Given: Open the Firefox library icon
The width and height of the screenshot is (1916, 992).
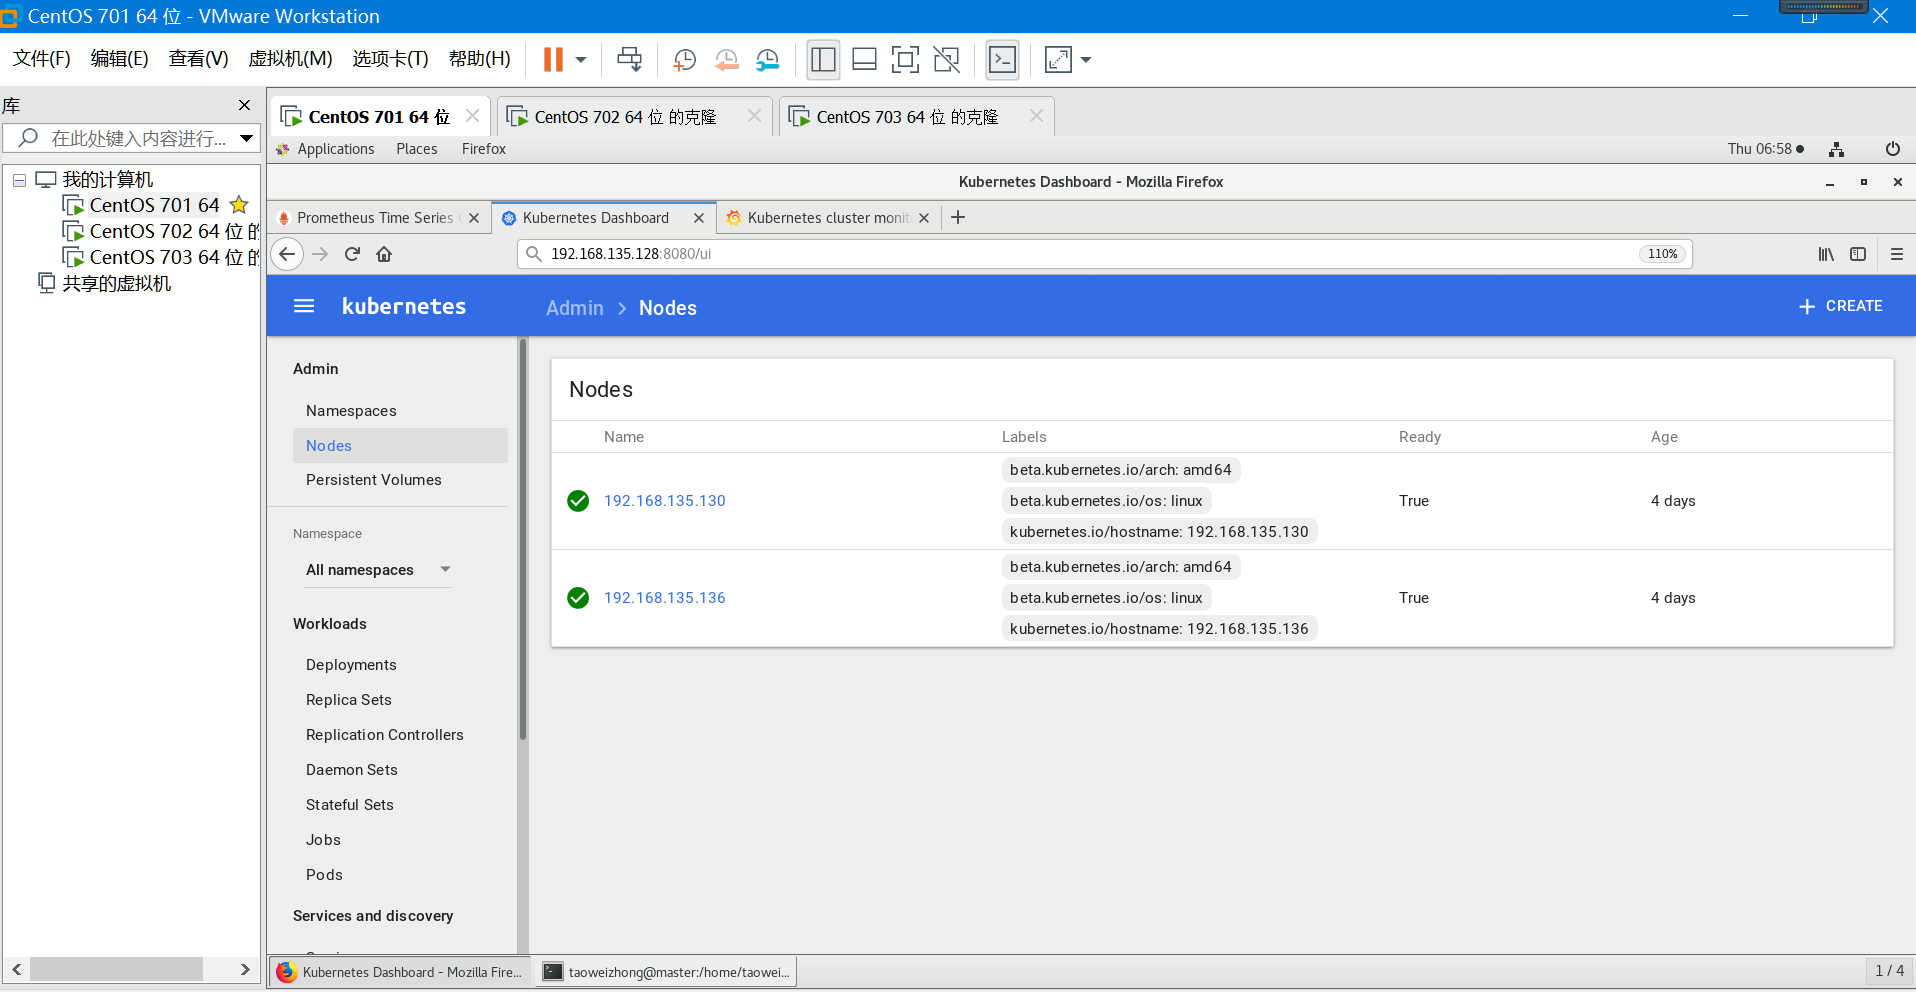Looking at the screenshot, I should [1826, 254].
